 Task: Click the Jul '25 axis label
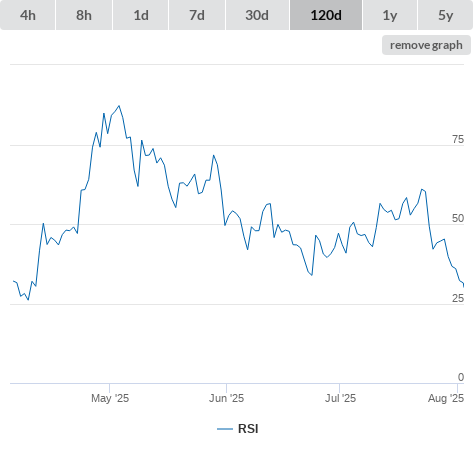click(x=340, y=398)
